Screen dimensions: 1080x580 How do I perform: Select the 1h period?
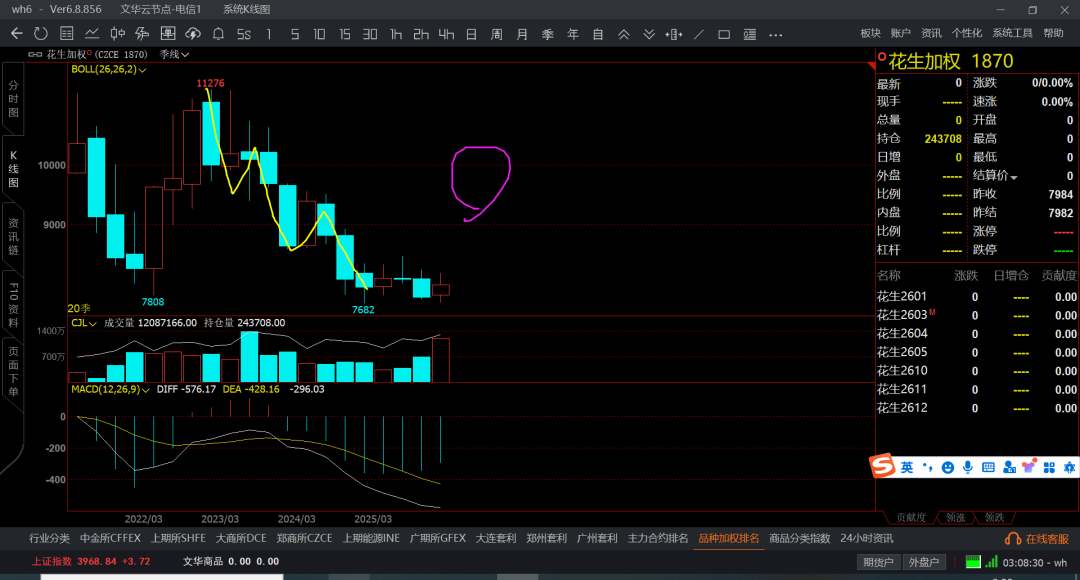coord(395,34)
